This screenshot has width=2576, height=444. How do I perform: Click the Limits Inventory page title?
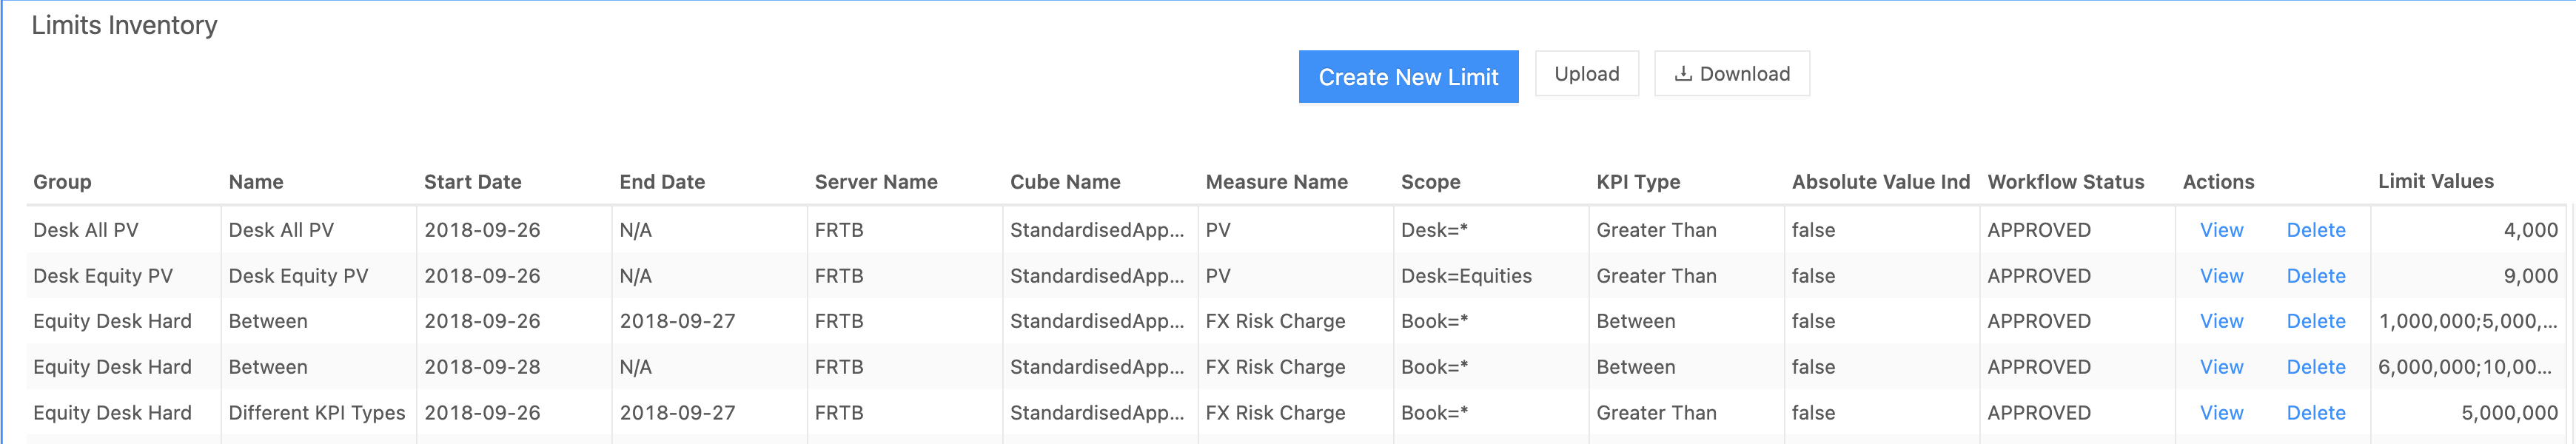124,25
